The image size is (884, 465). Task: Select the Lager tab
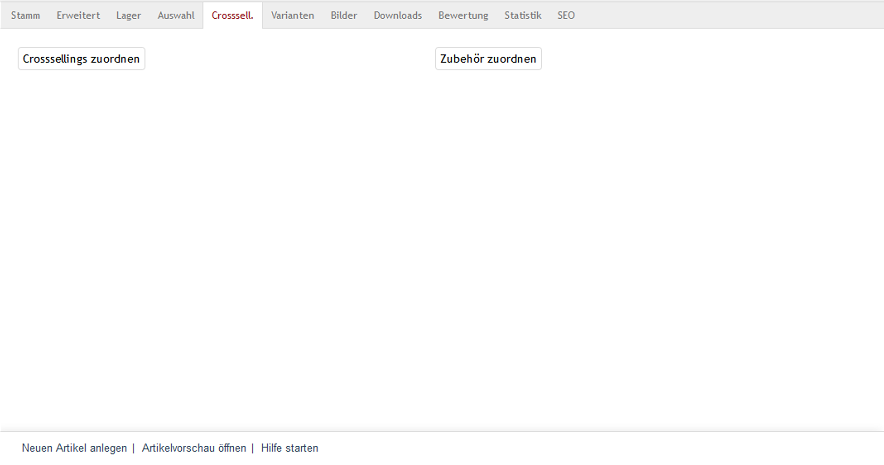pyautogui.click(x=128, y=16)
